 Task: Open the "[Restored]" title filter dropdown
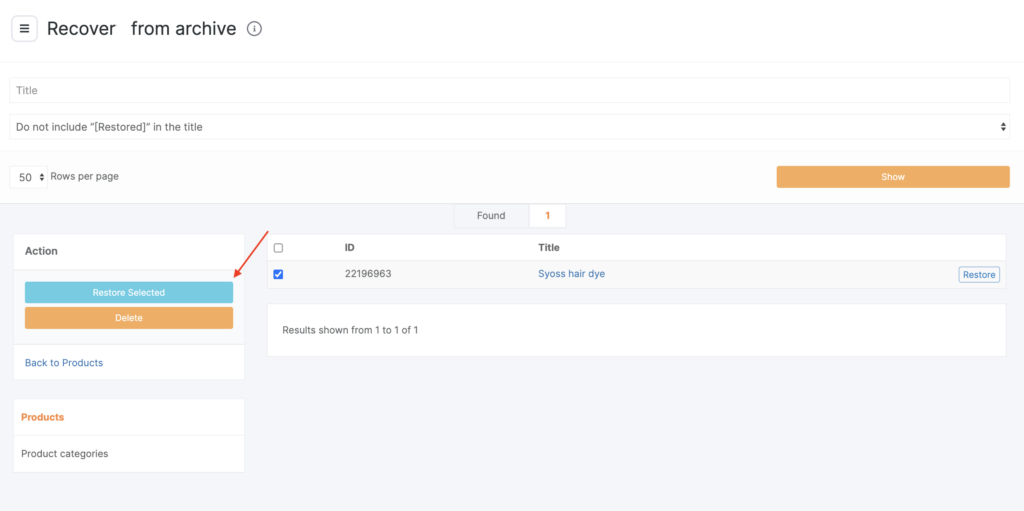click(x=509, y=127)
